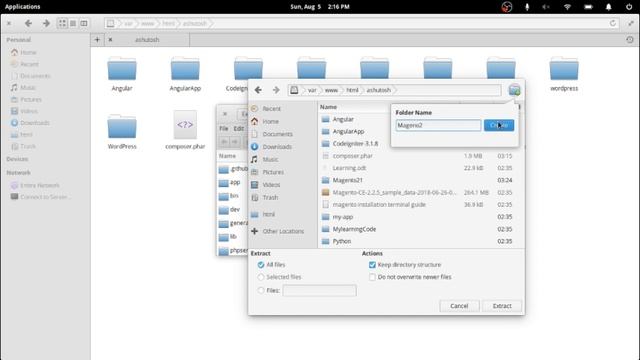Select the Angular folder row in dialog
The image size is (640, 360).
[x=420, y=119]
